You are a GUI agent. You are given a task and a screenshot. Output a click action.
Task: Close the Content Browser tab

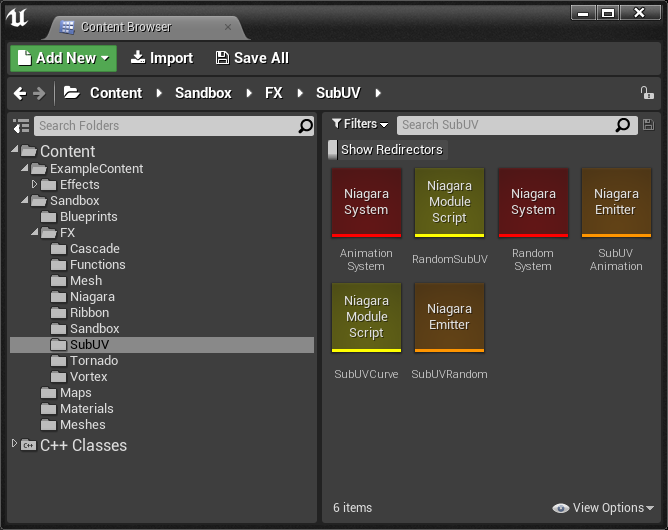click(228, 27)
